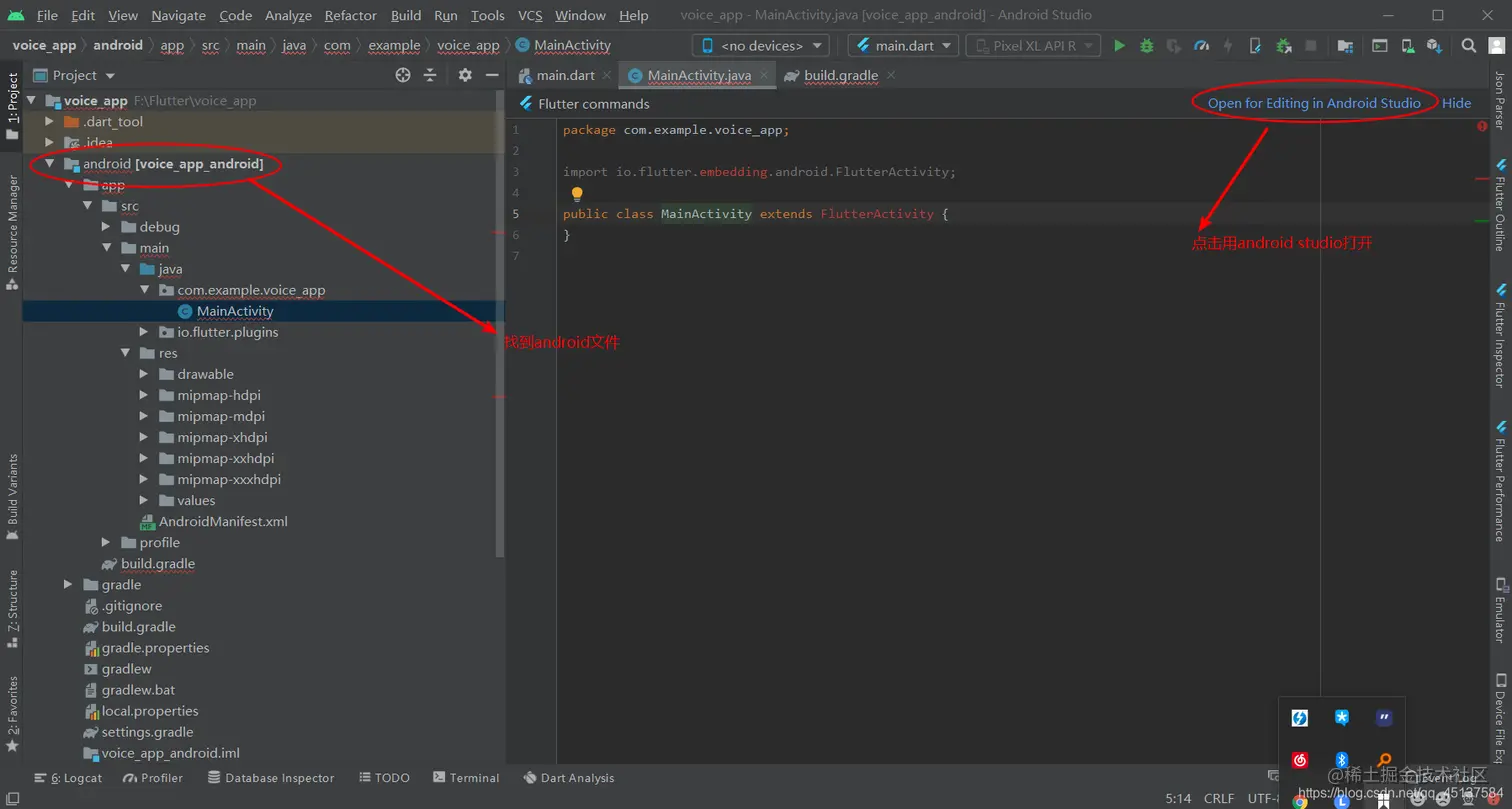The height and width of the screenshot is (809, 1512).
Task: Click CRLF line separator in status bar
Action: pyautogui.click(x=1219, y=798)
